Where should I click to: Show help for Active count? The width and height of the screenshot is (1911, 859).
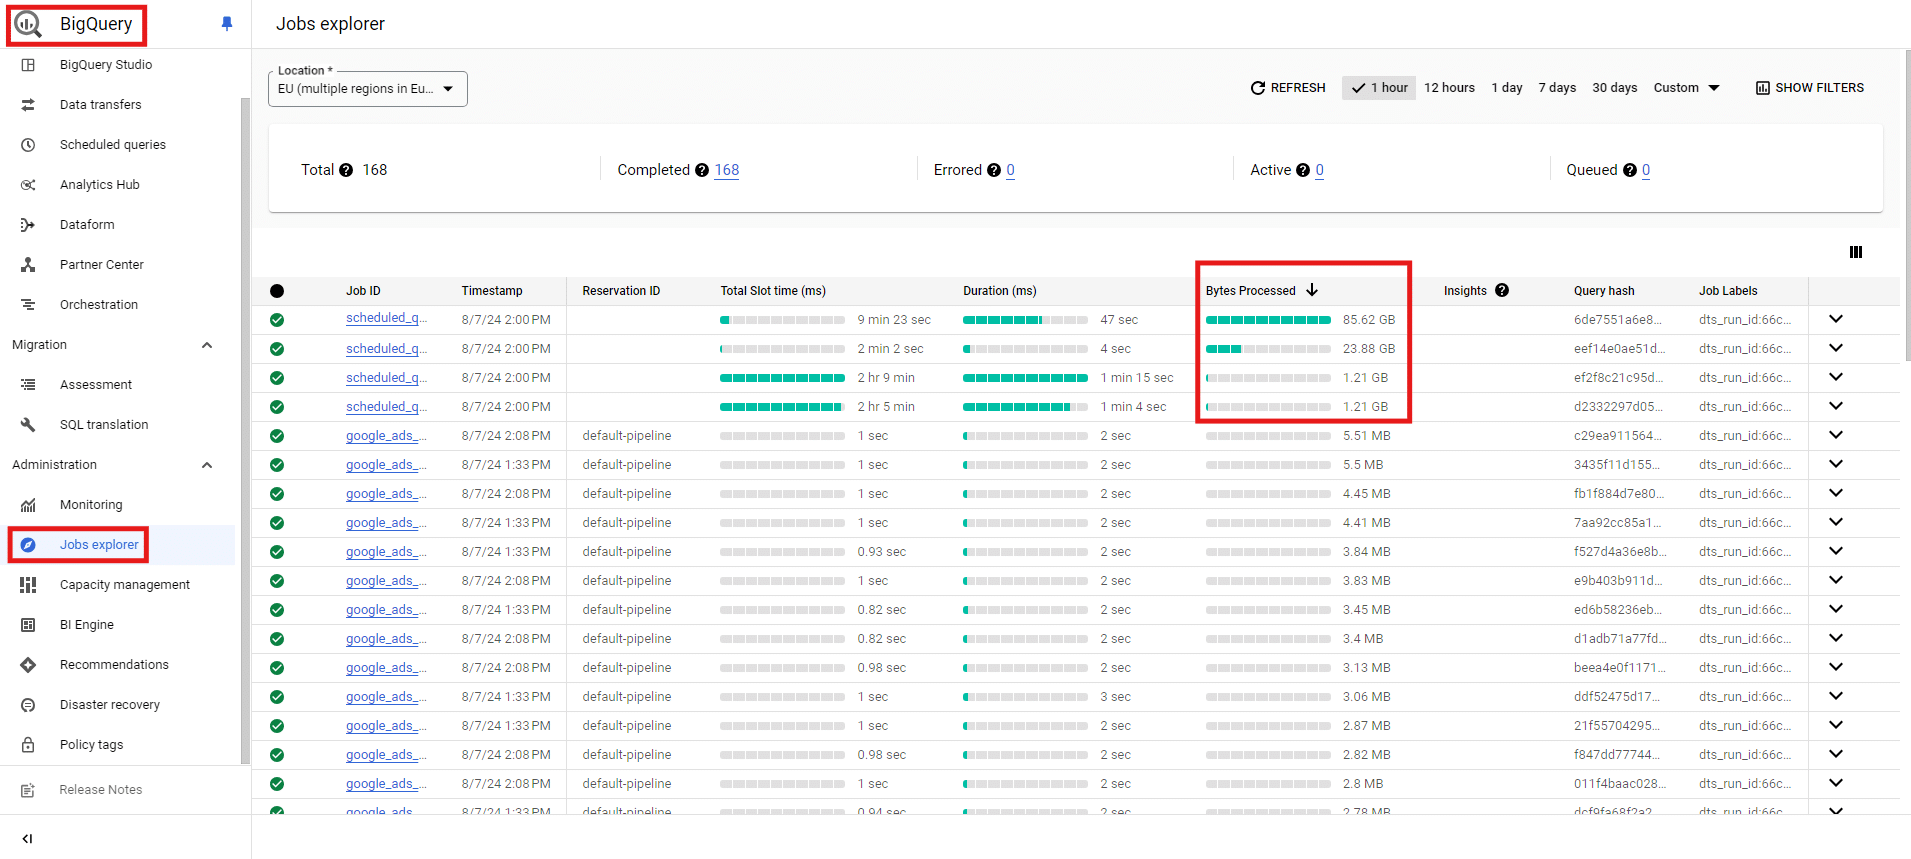coord(1303,170)
